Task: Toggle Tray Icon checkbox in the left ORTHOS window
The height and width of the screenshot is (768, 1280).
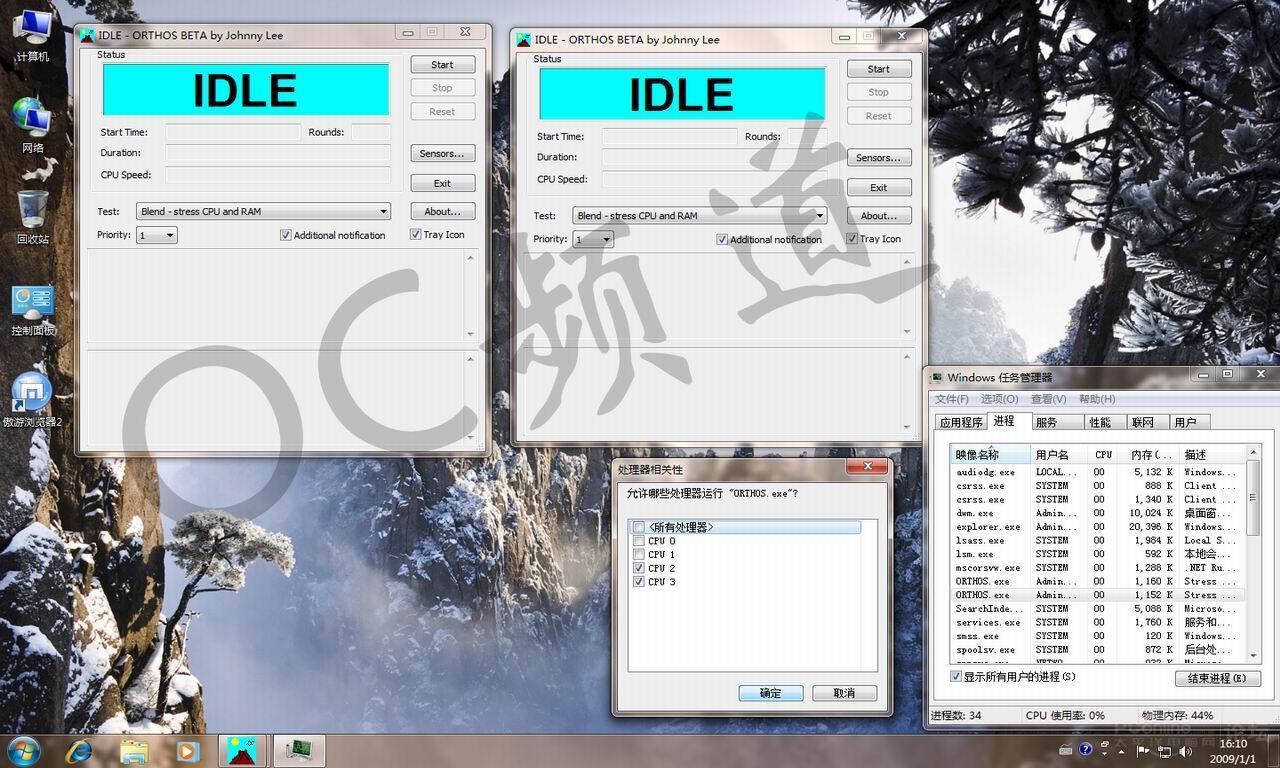Action: pyautogui.click(x=415, y=234)
